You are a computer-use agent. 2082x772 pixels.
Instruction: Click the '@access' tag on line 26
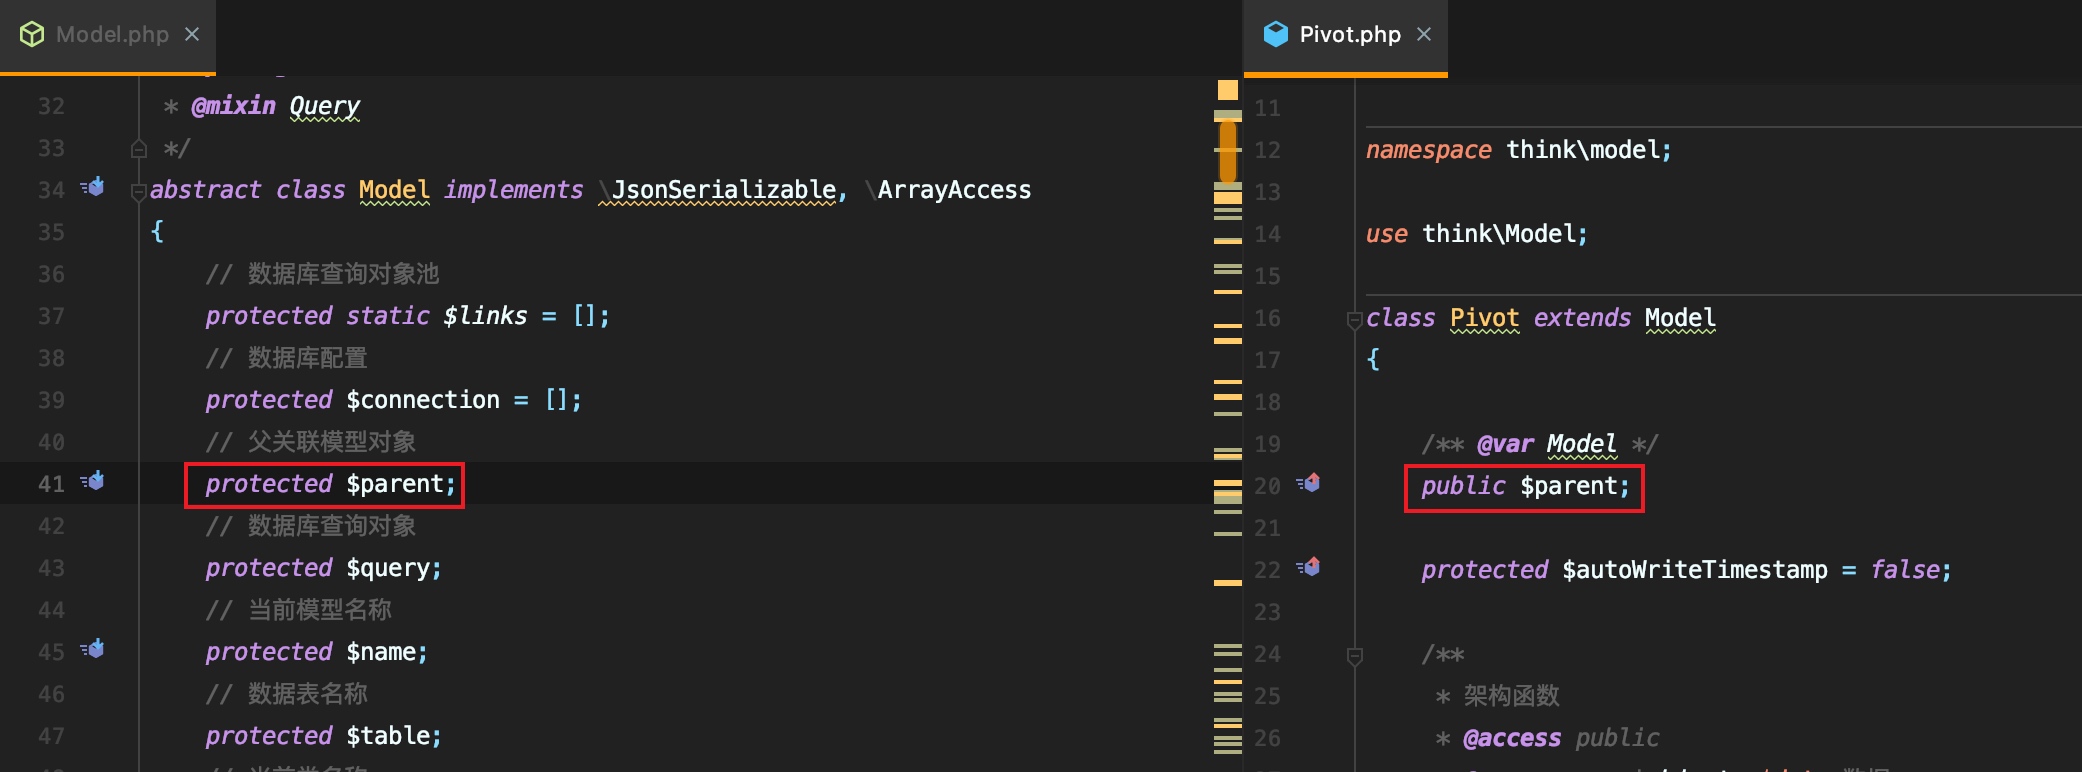pyautogui.click(x=1512, y=738)
